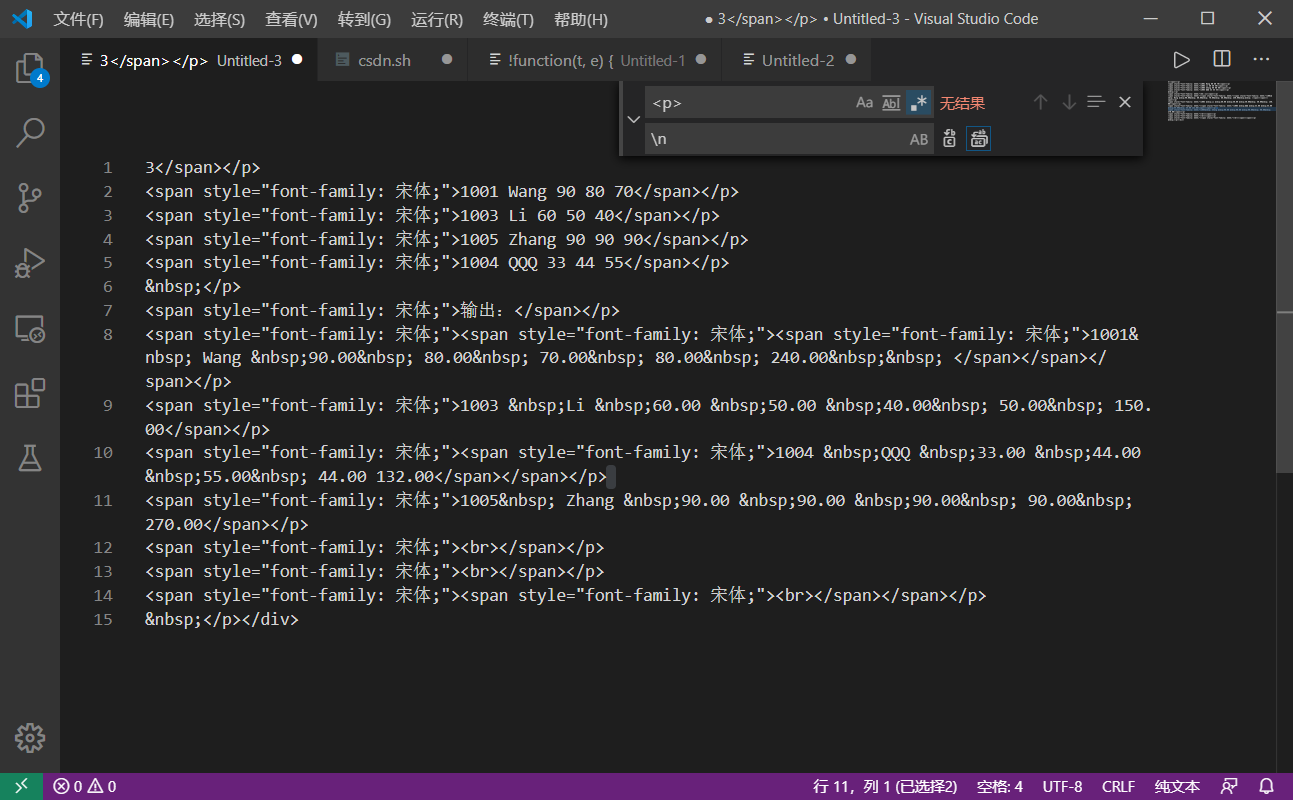Open the Testing flask view

coord(30,458)
